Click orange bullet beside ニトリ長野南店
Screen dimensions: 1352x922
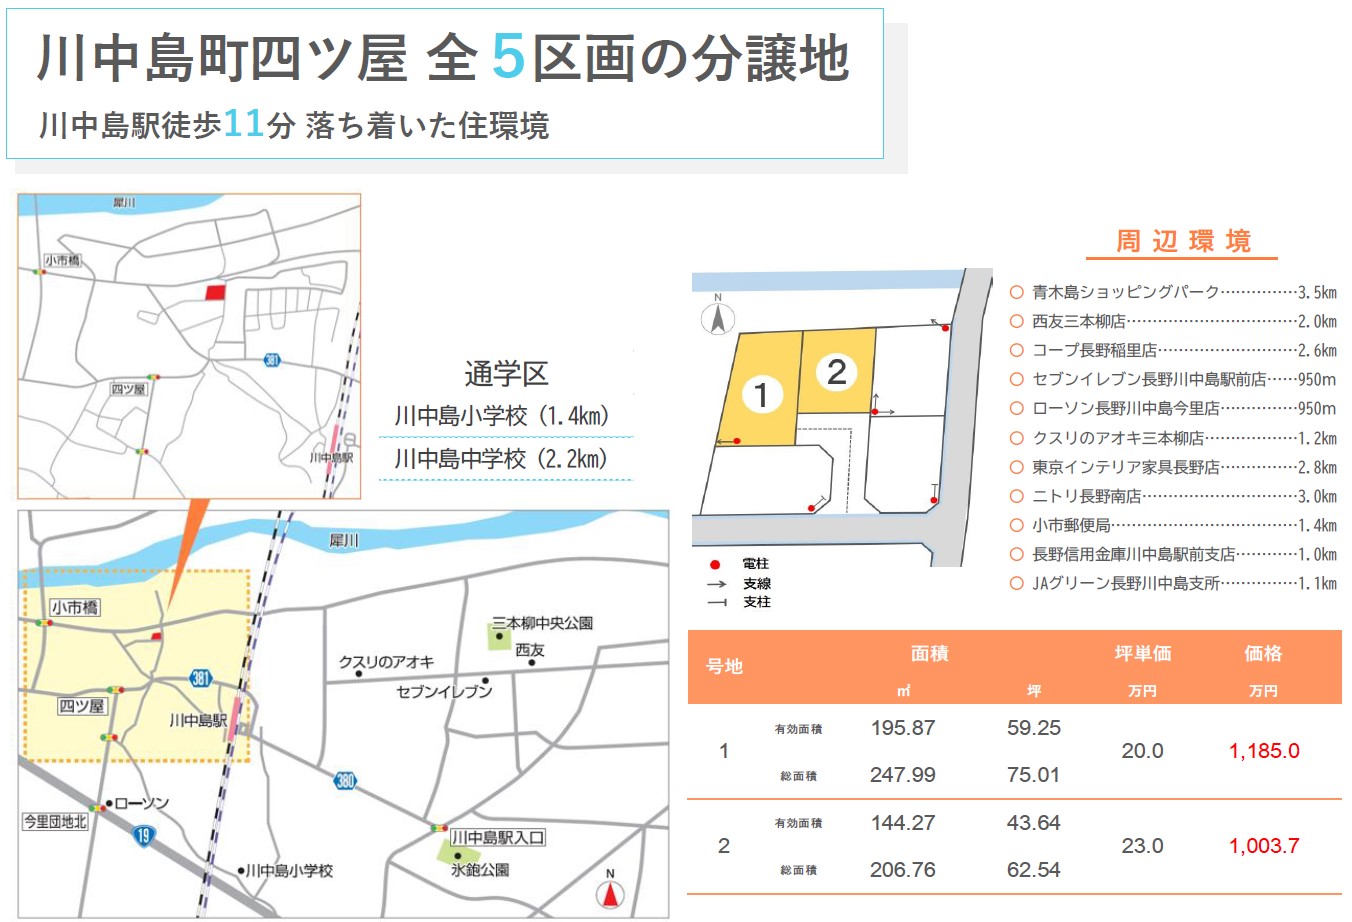click(x=1016, y=496)
